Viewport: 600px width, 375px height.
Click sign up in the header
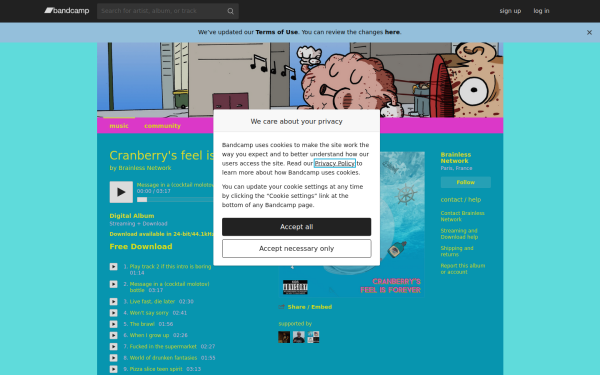click(510, 11)
